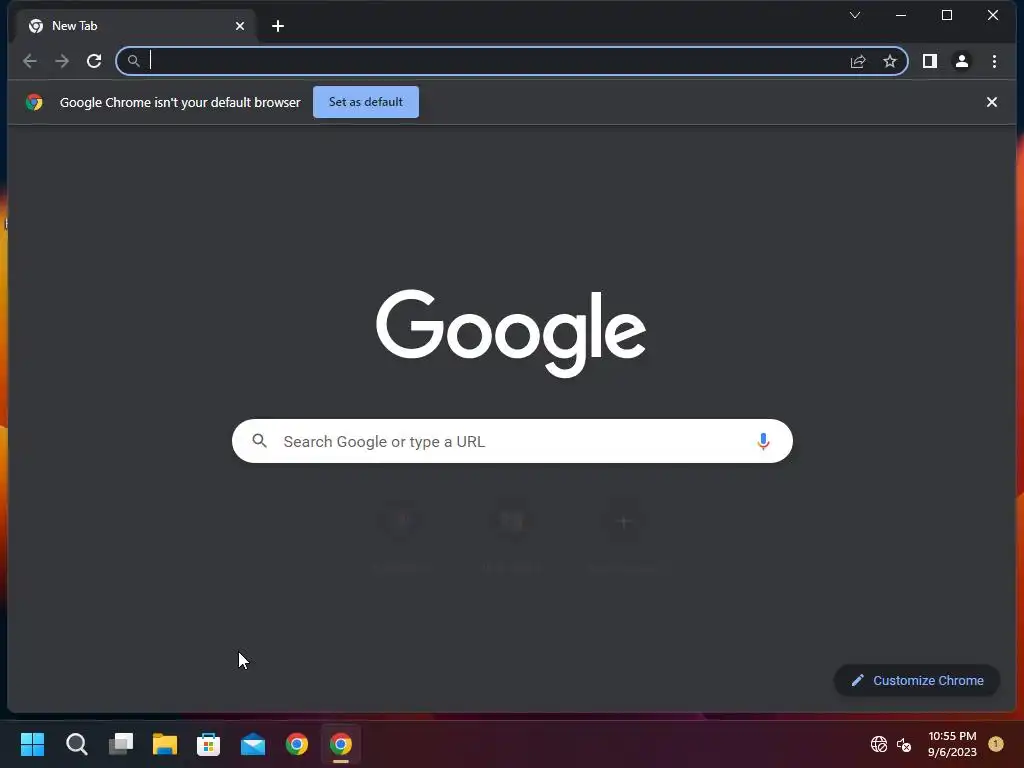Click the first Chrome taskbar icon
The image size is (1024, 768).
pos(296,744)
